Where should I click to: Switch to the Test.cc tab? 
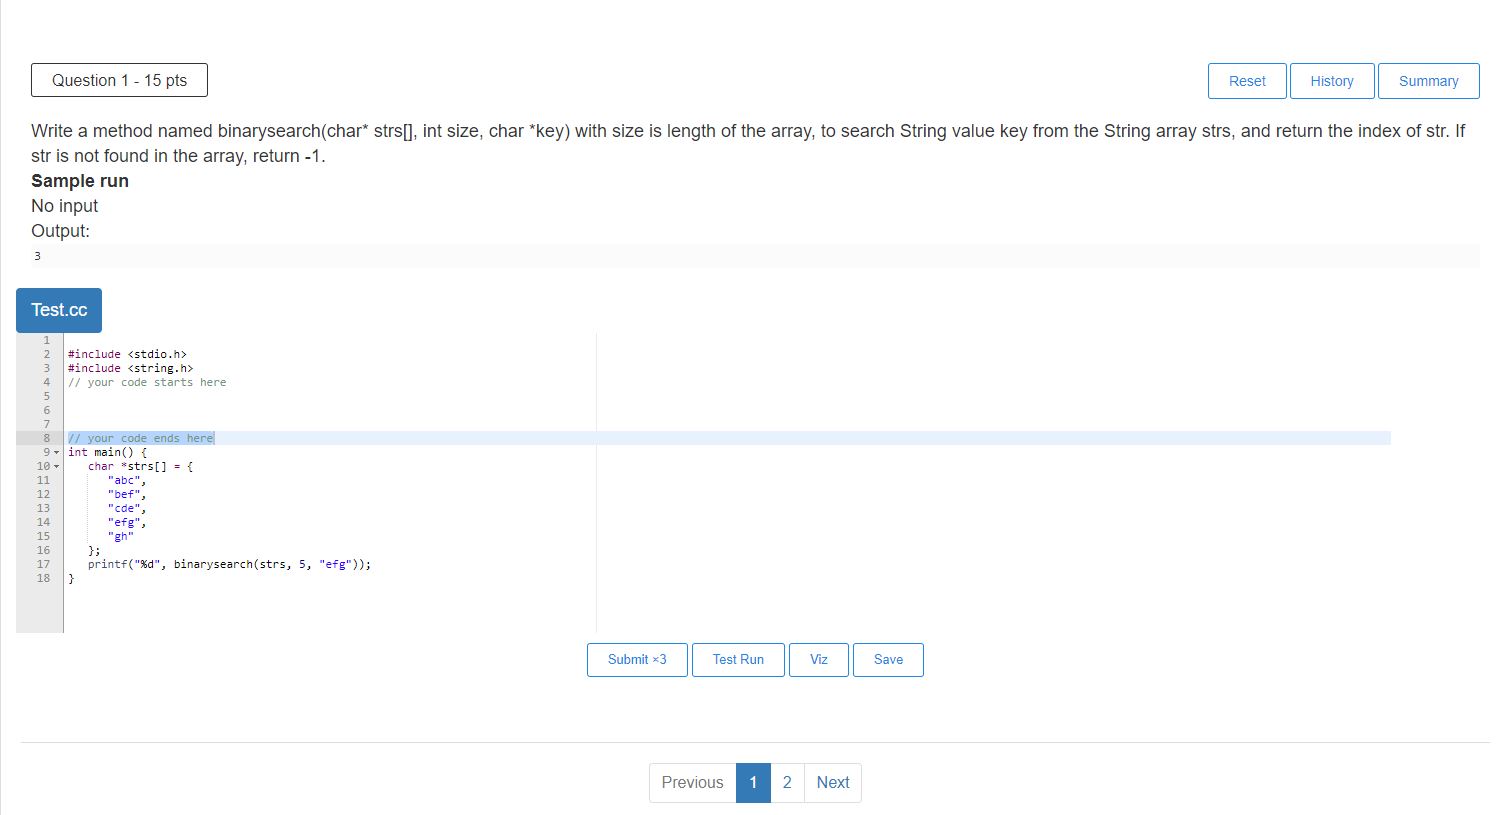58,310
